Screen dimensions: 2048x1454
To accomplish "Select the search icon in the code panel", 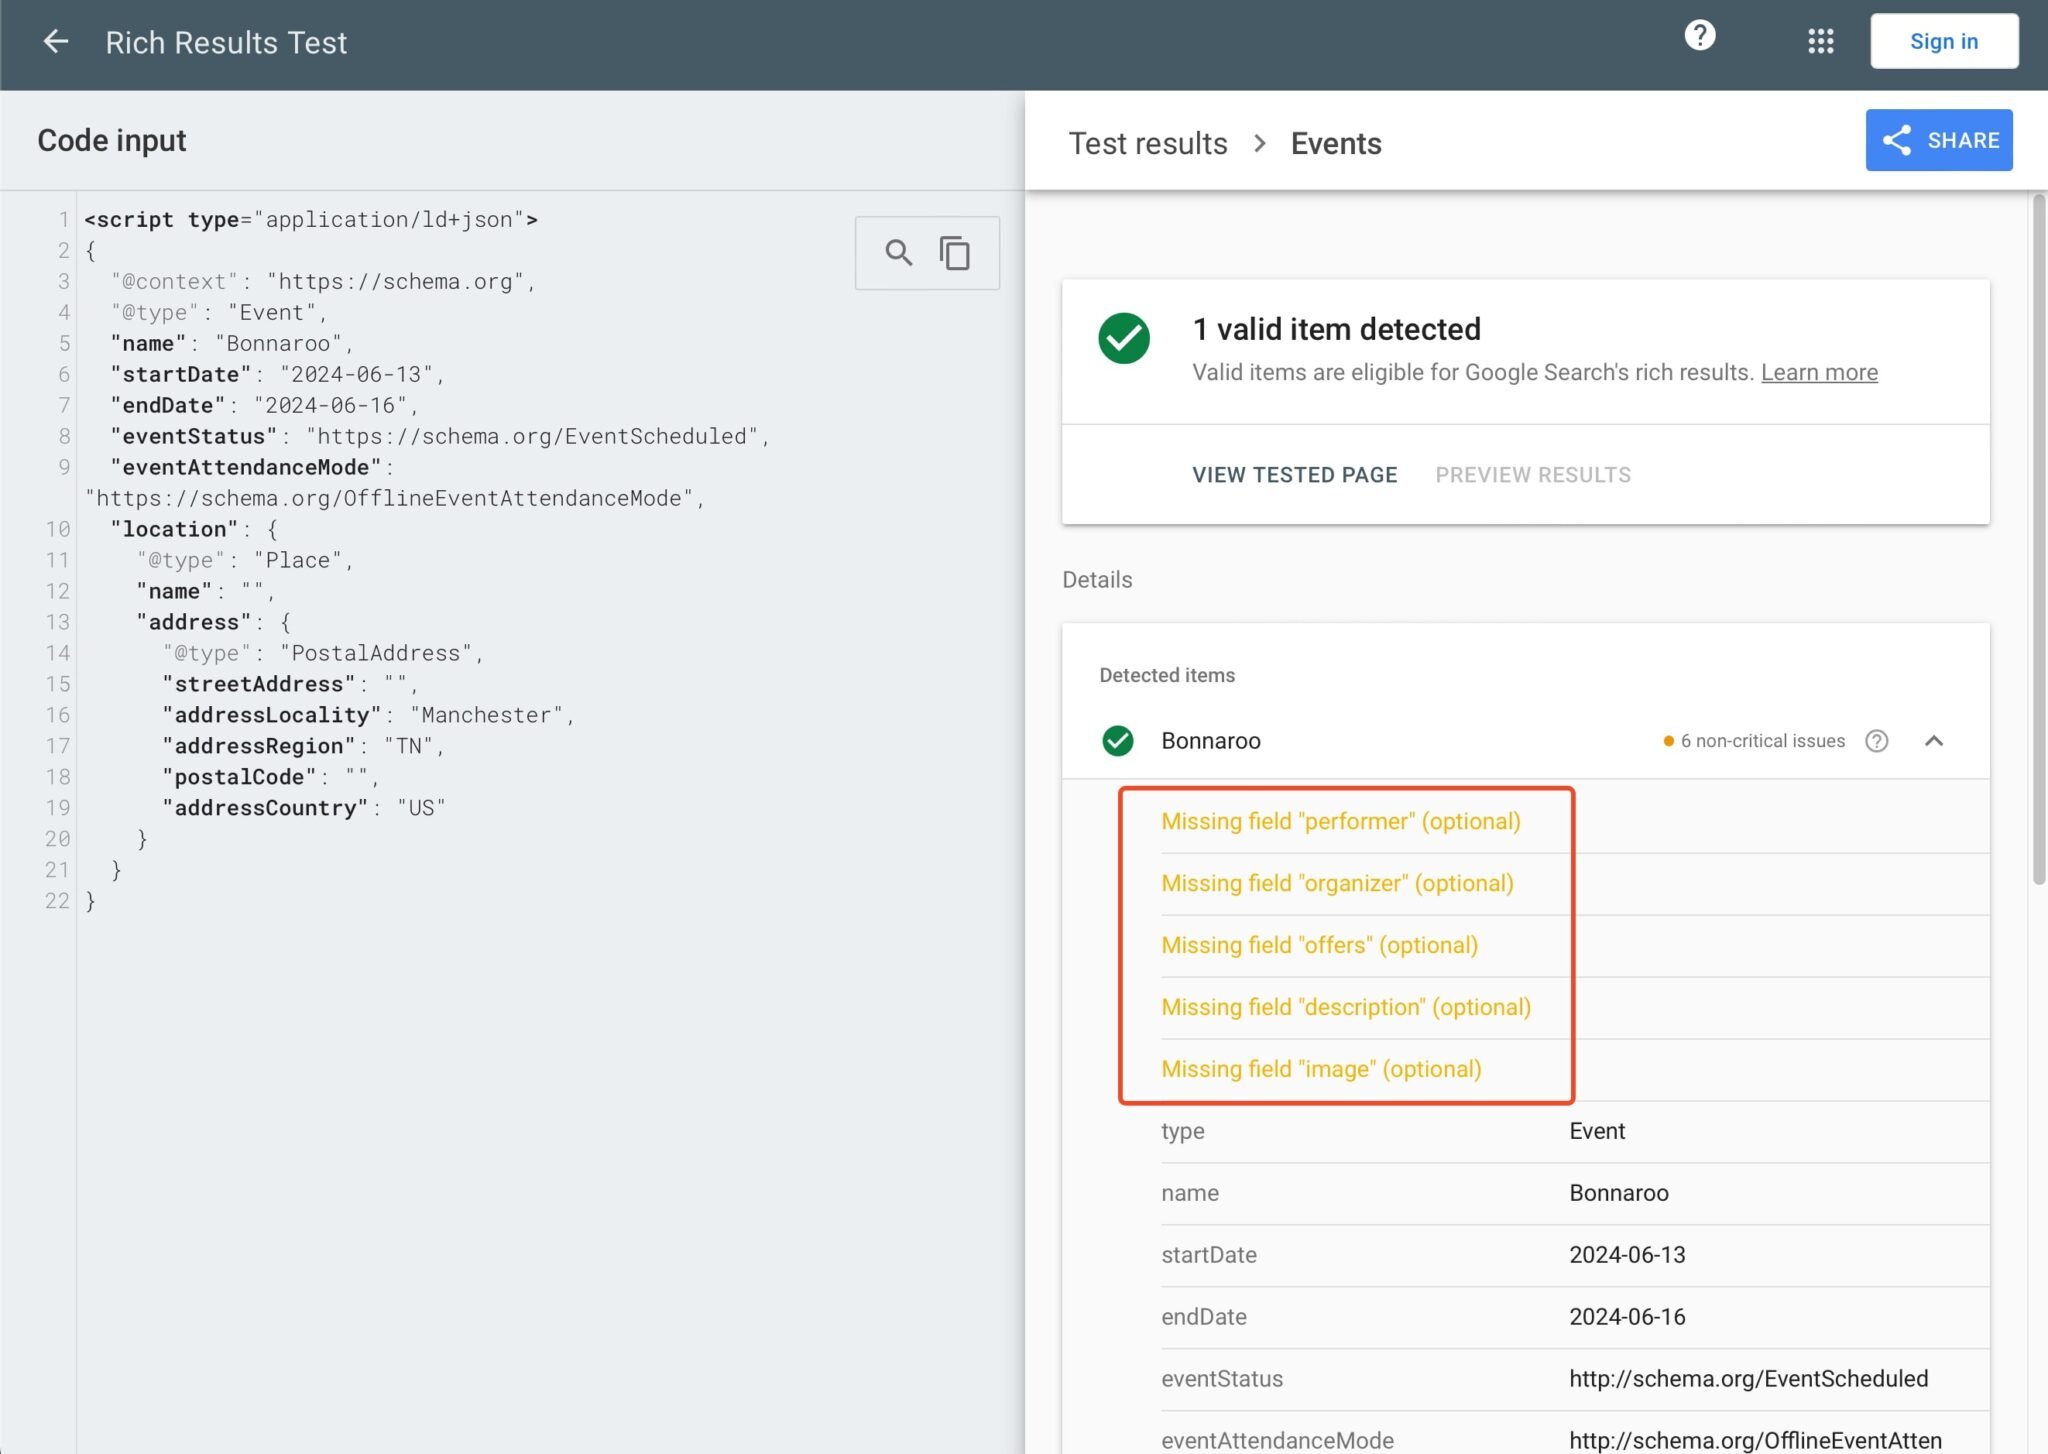I will coord(898,253).
